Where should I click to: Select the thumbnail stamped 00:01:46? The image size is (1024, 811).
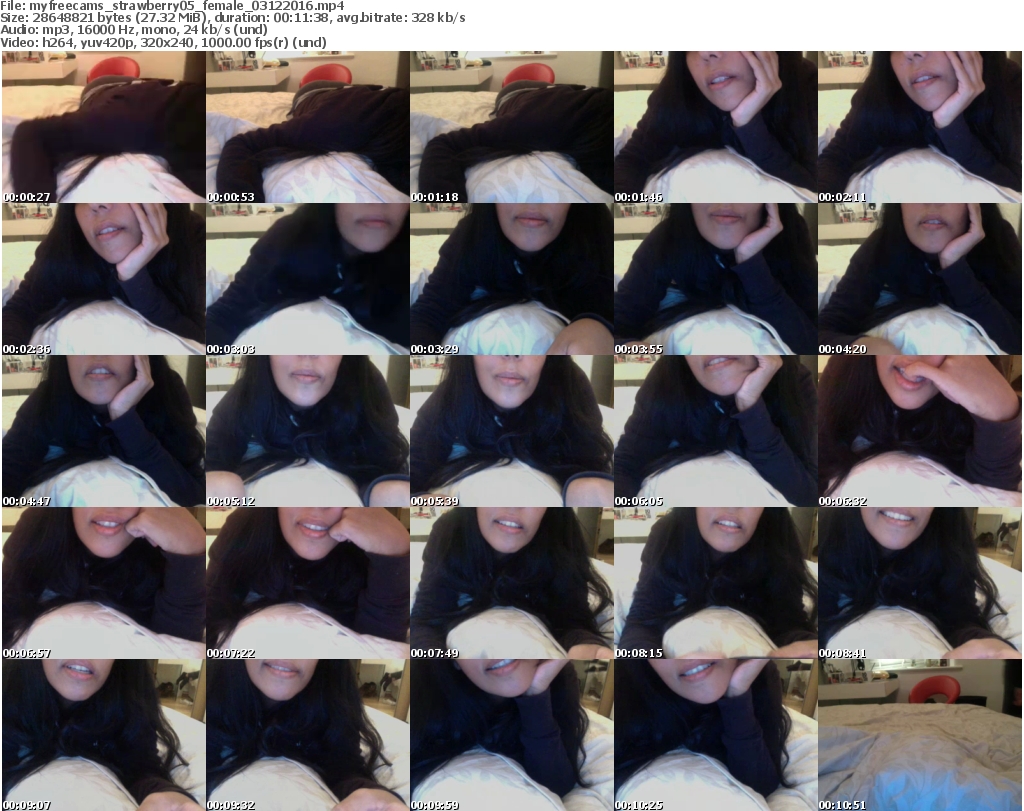click(x=716, y=127)
